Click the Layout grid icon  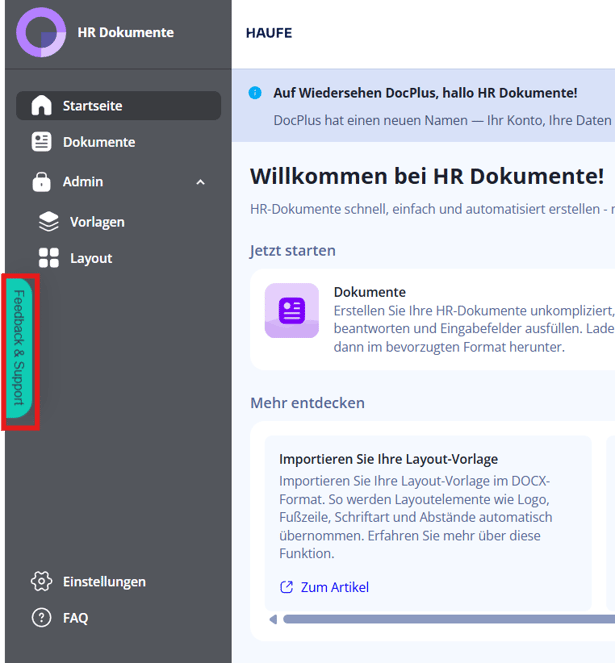(x=49, y=258)
